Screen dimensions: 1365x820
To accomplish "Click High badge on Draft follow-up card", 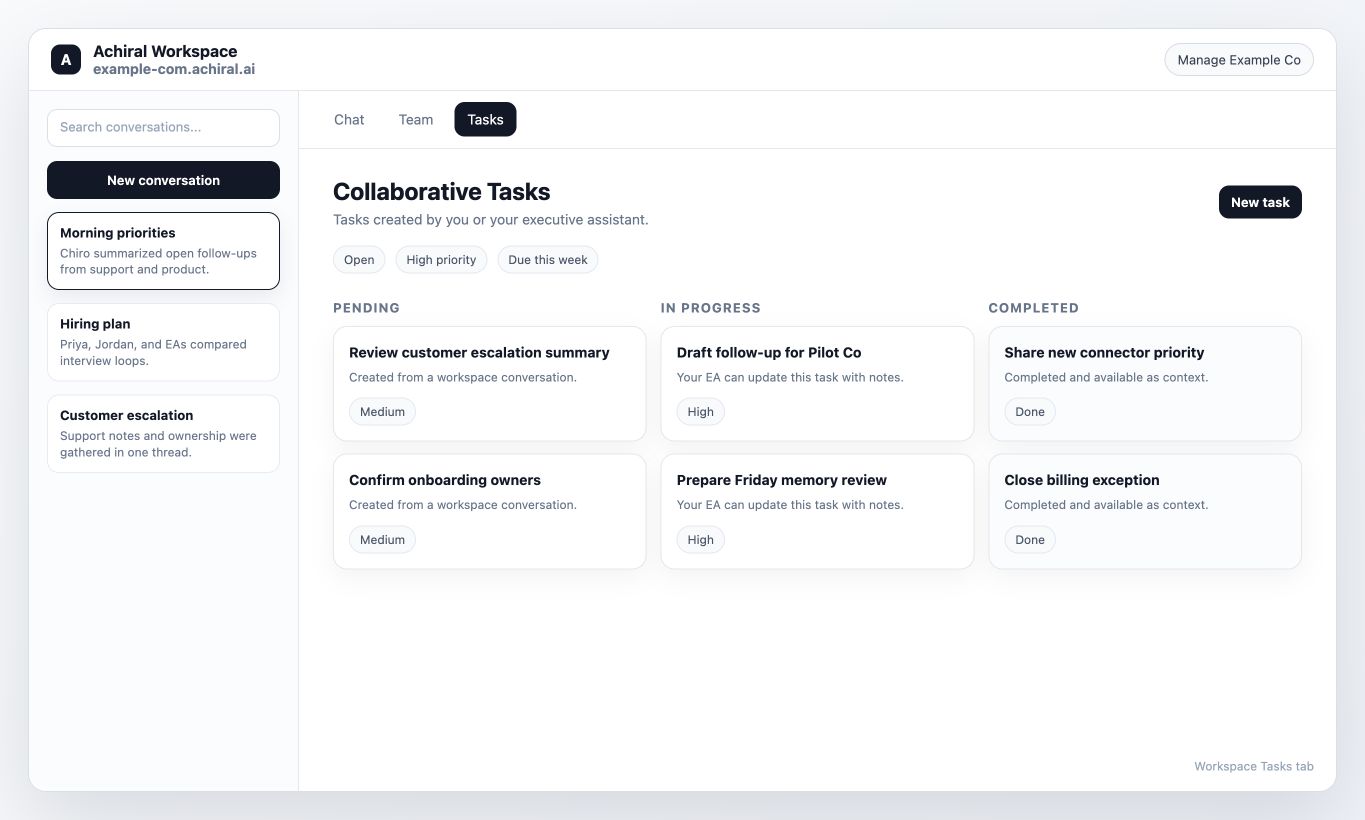I will tap(701, 412).
